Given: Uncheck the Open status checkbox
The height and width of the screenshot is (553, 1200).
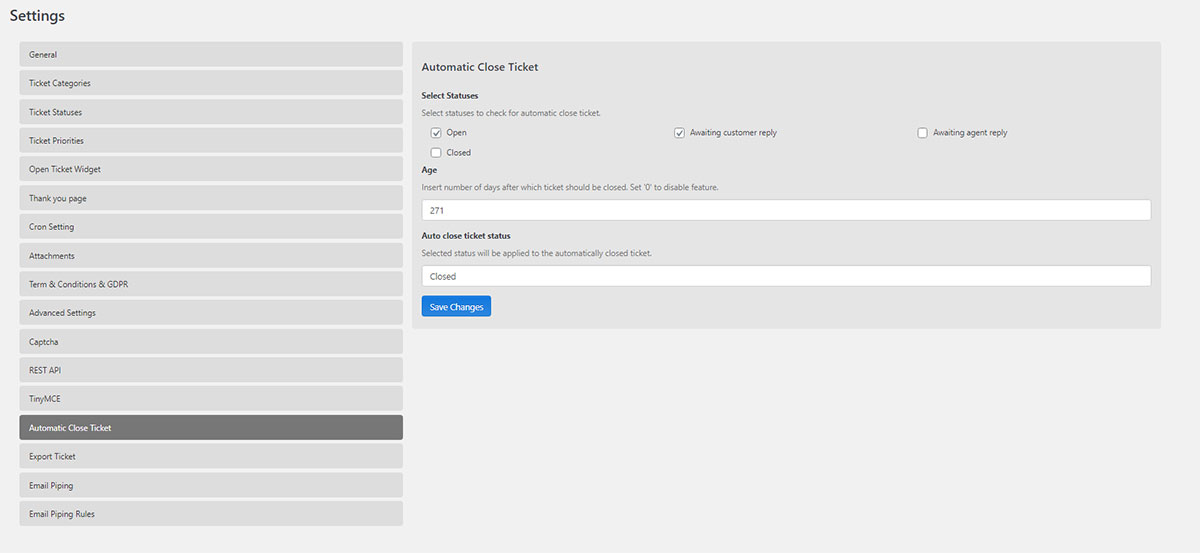Looking at the screenshot, I should click(436, 133).
